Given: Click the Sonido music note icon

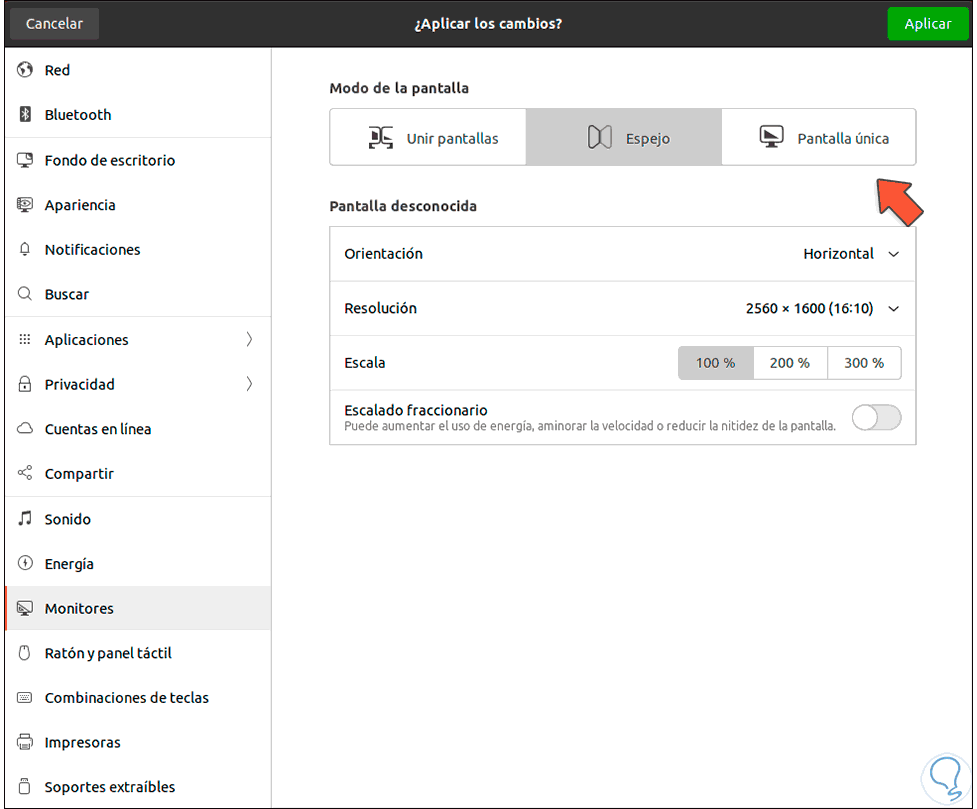Looking at the screenshot, I should coord(25,519).
